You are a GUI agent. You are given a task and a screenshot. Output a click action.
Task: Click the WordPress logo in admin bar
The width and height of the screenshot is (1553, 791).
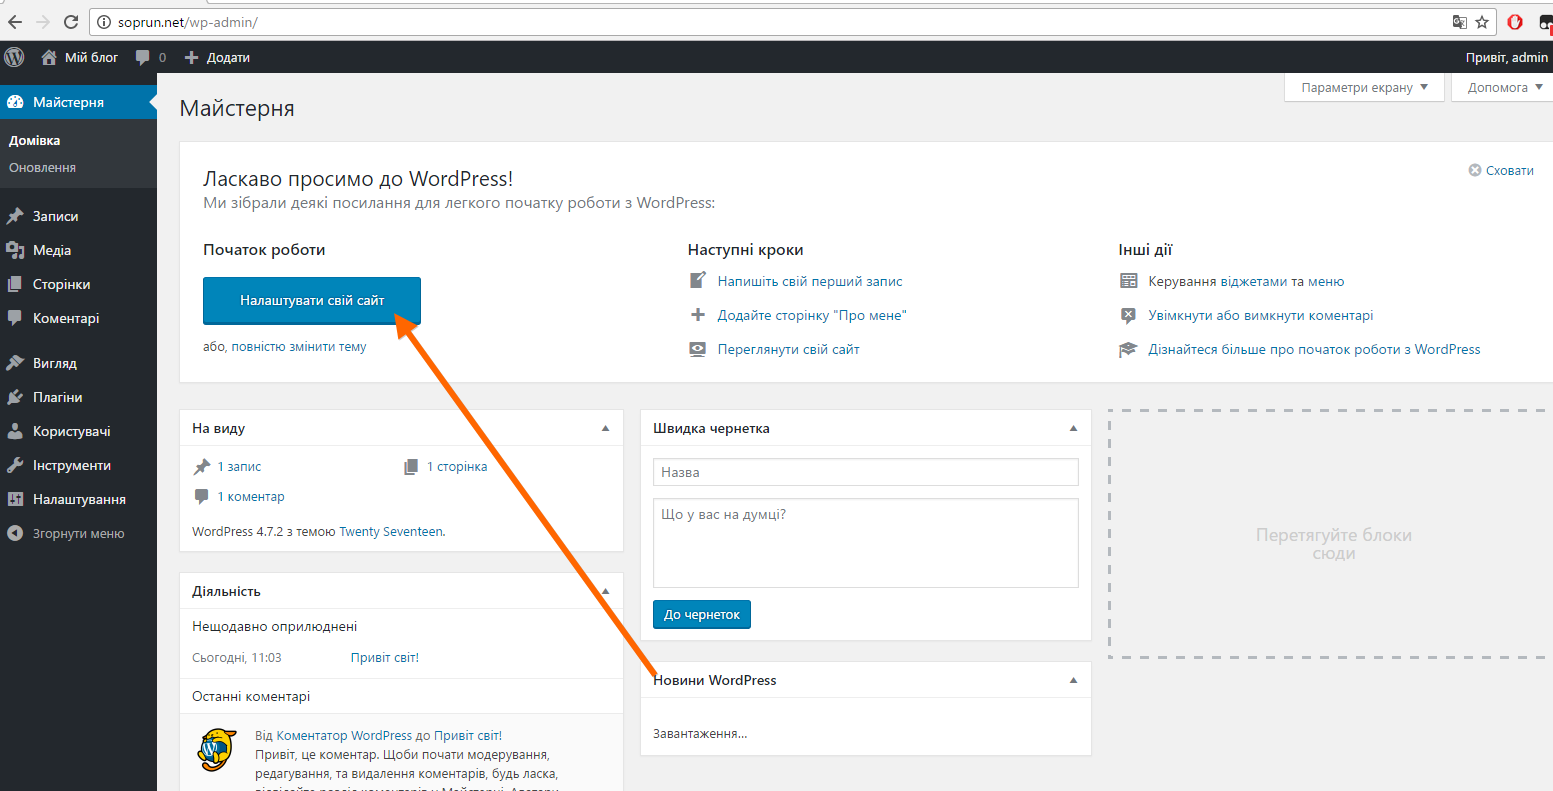click(14, 57)
